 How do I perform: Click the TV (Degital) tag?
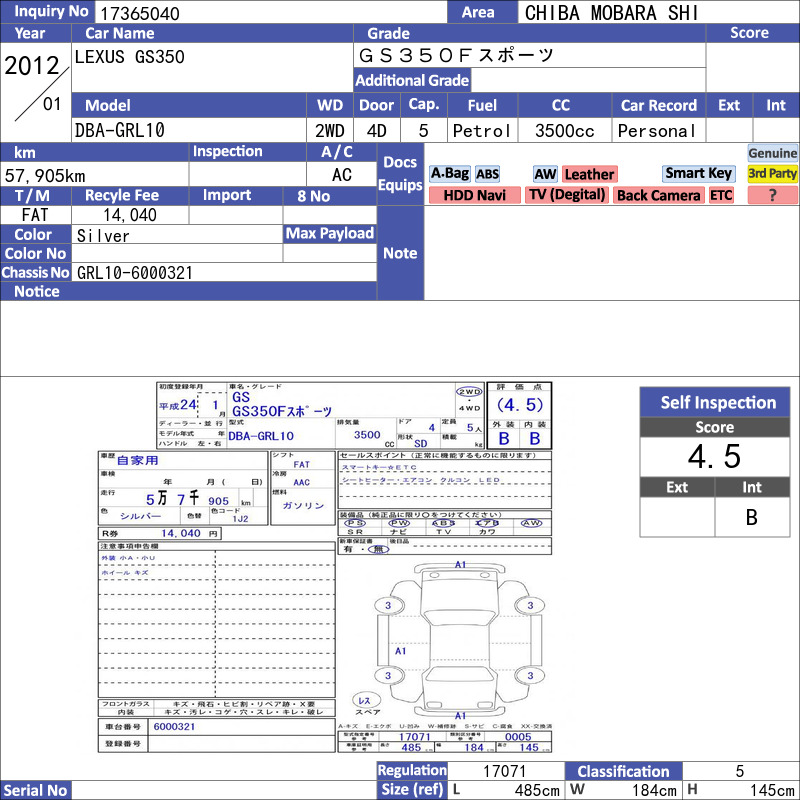[x=567, y=195]
